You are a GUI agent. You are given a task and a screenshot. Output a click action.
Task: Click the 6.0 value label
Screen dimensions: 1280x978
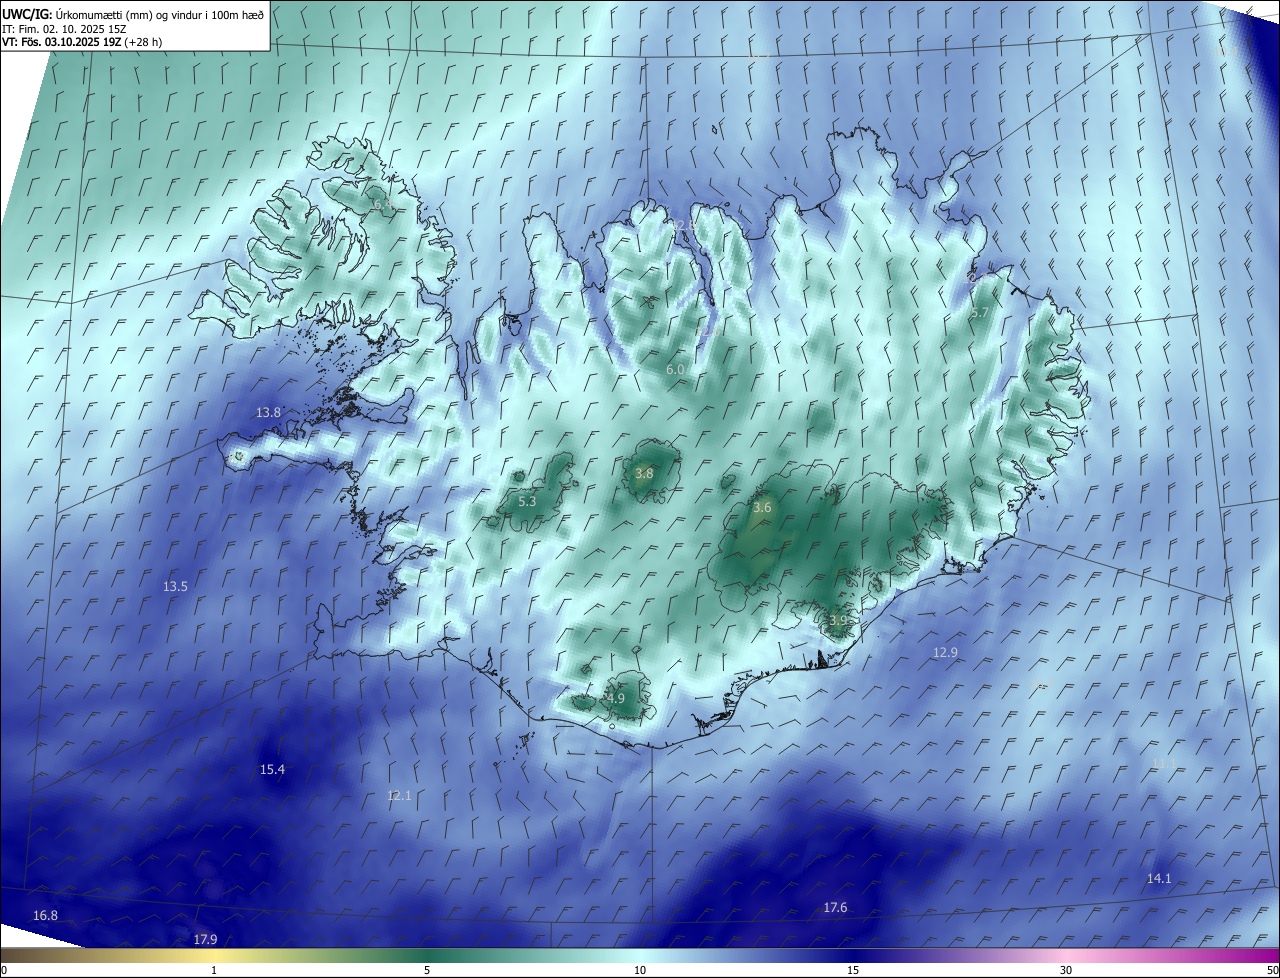click(x=675, y=370)
